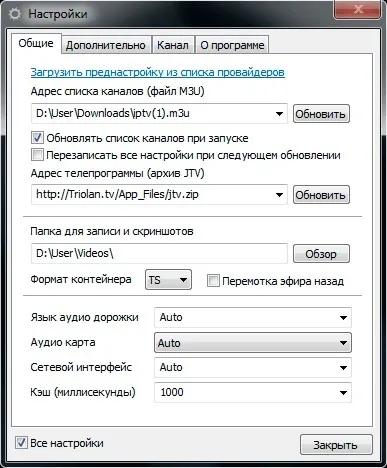Click the gear icon in the title bar
The image size is (387, 468).
15,14
